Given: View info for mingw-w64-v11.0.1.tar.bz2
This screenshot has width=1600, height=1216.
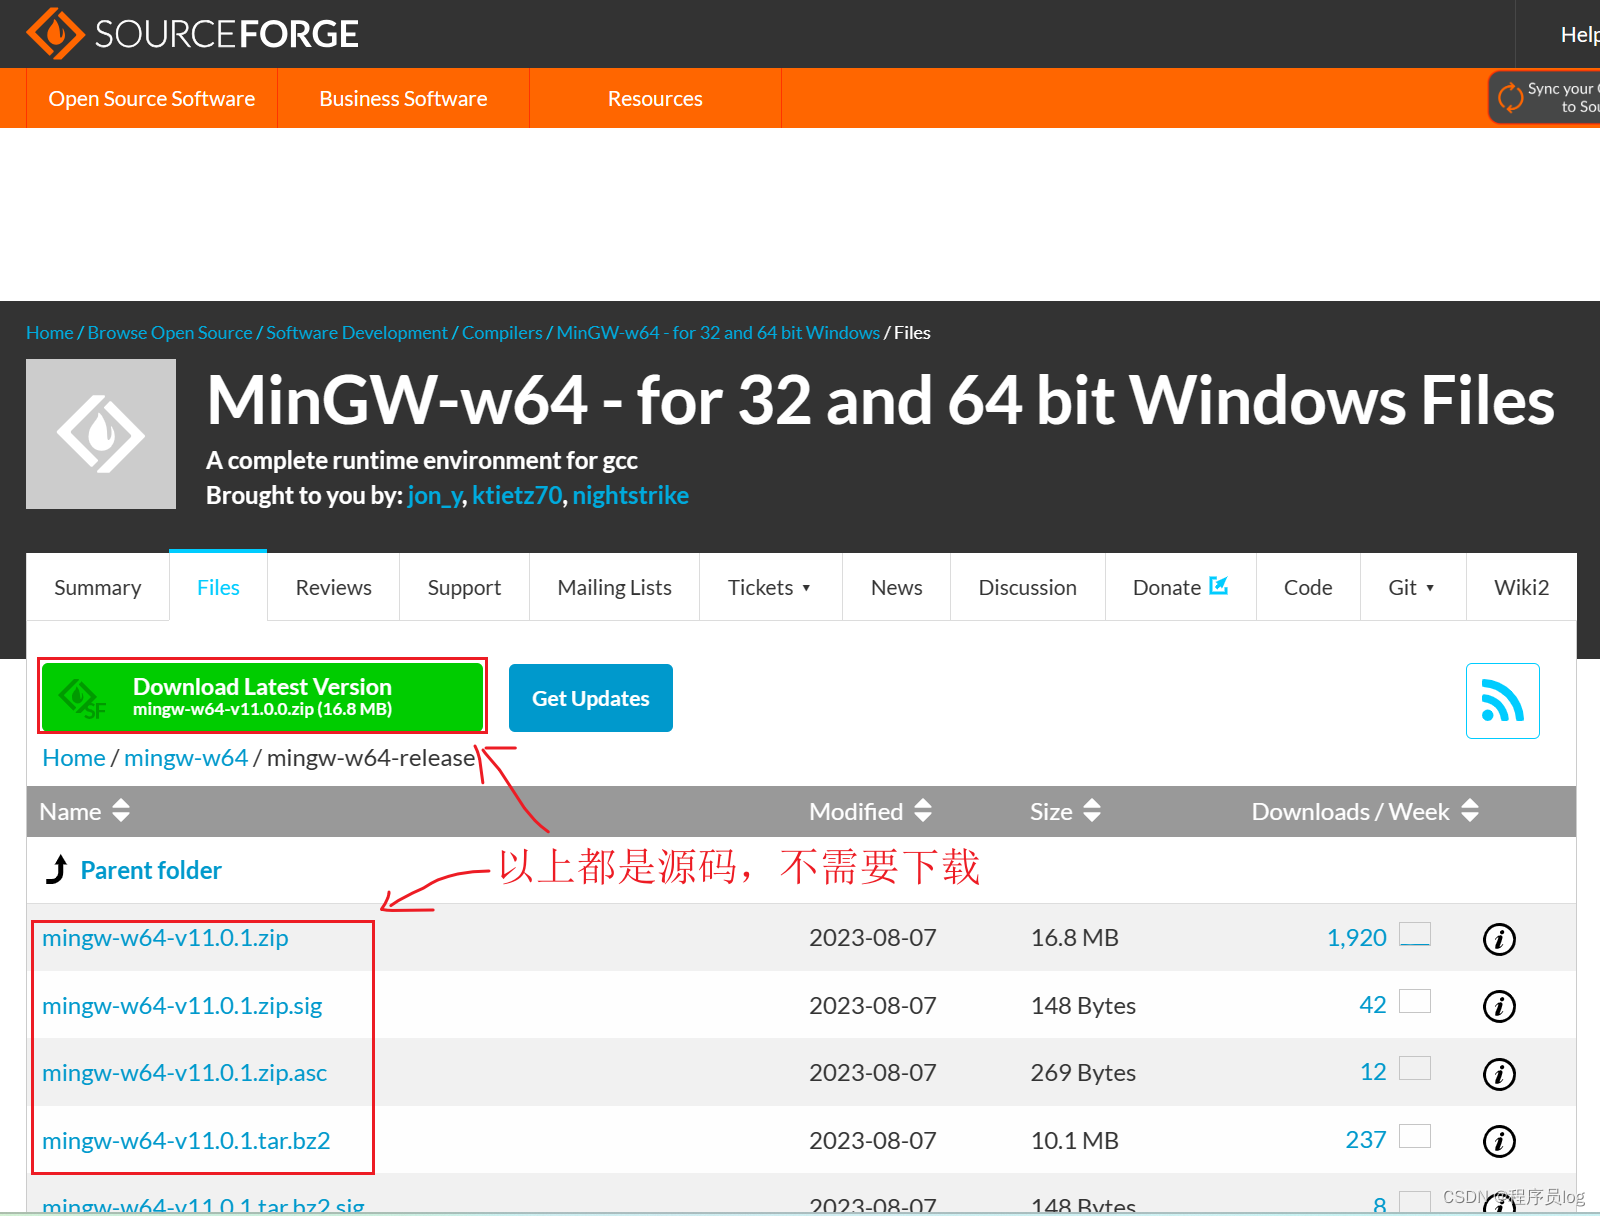Looking at the screenshot, I should pyautogui.click(x=1498, y=1141).
